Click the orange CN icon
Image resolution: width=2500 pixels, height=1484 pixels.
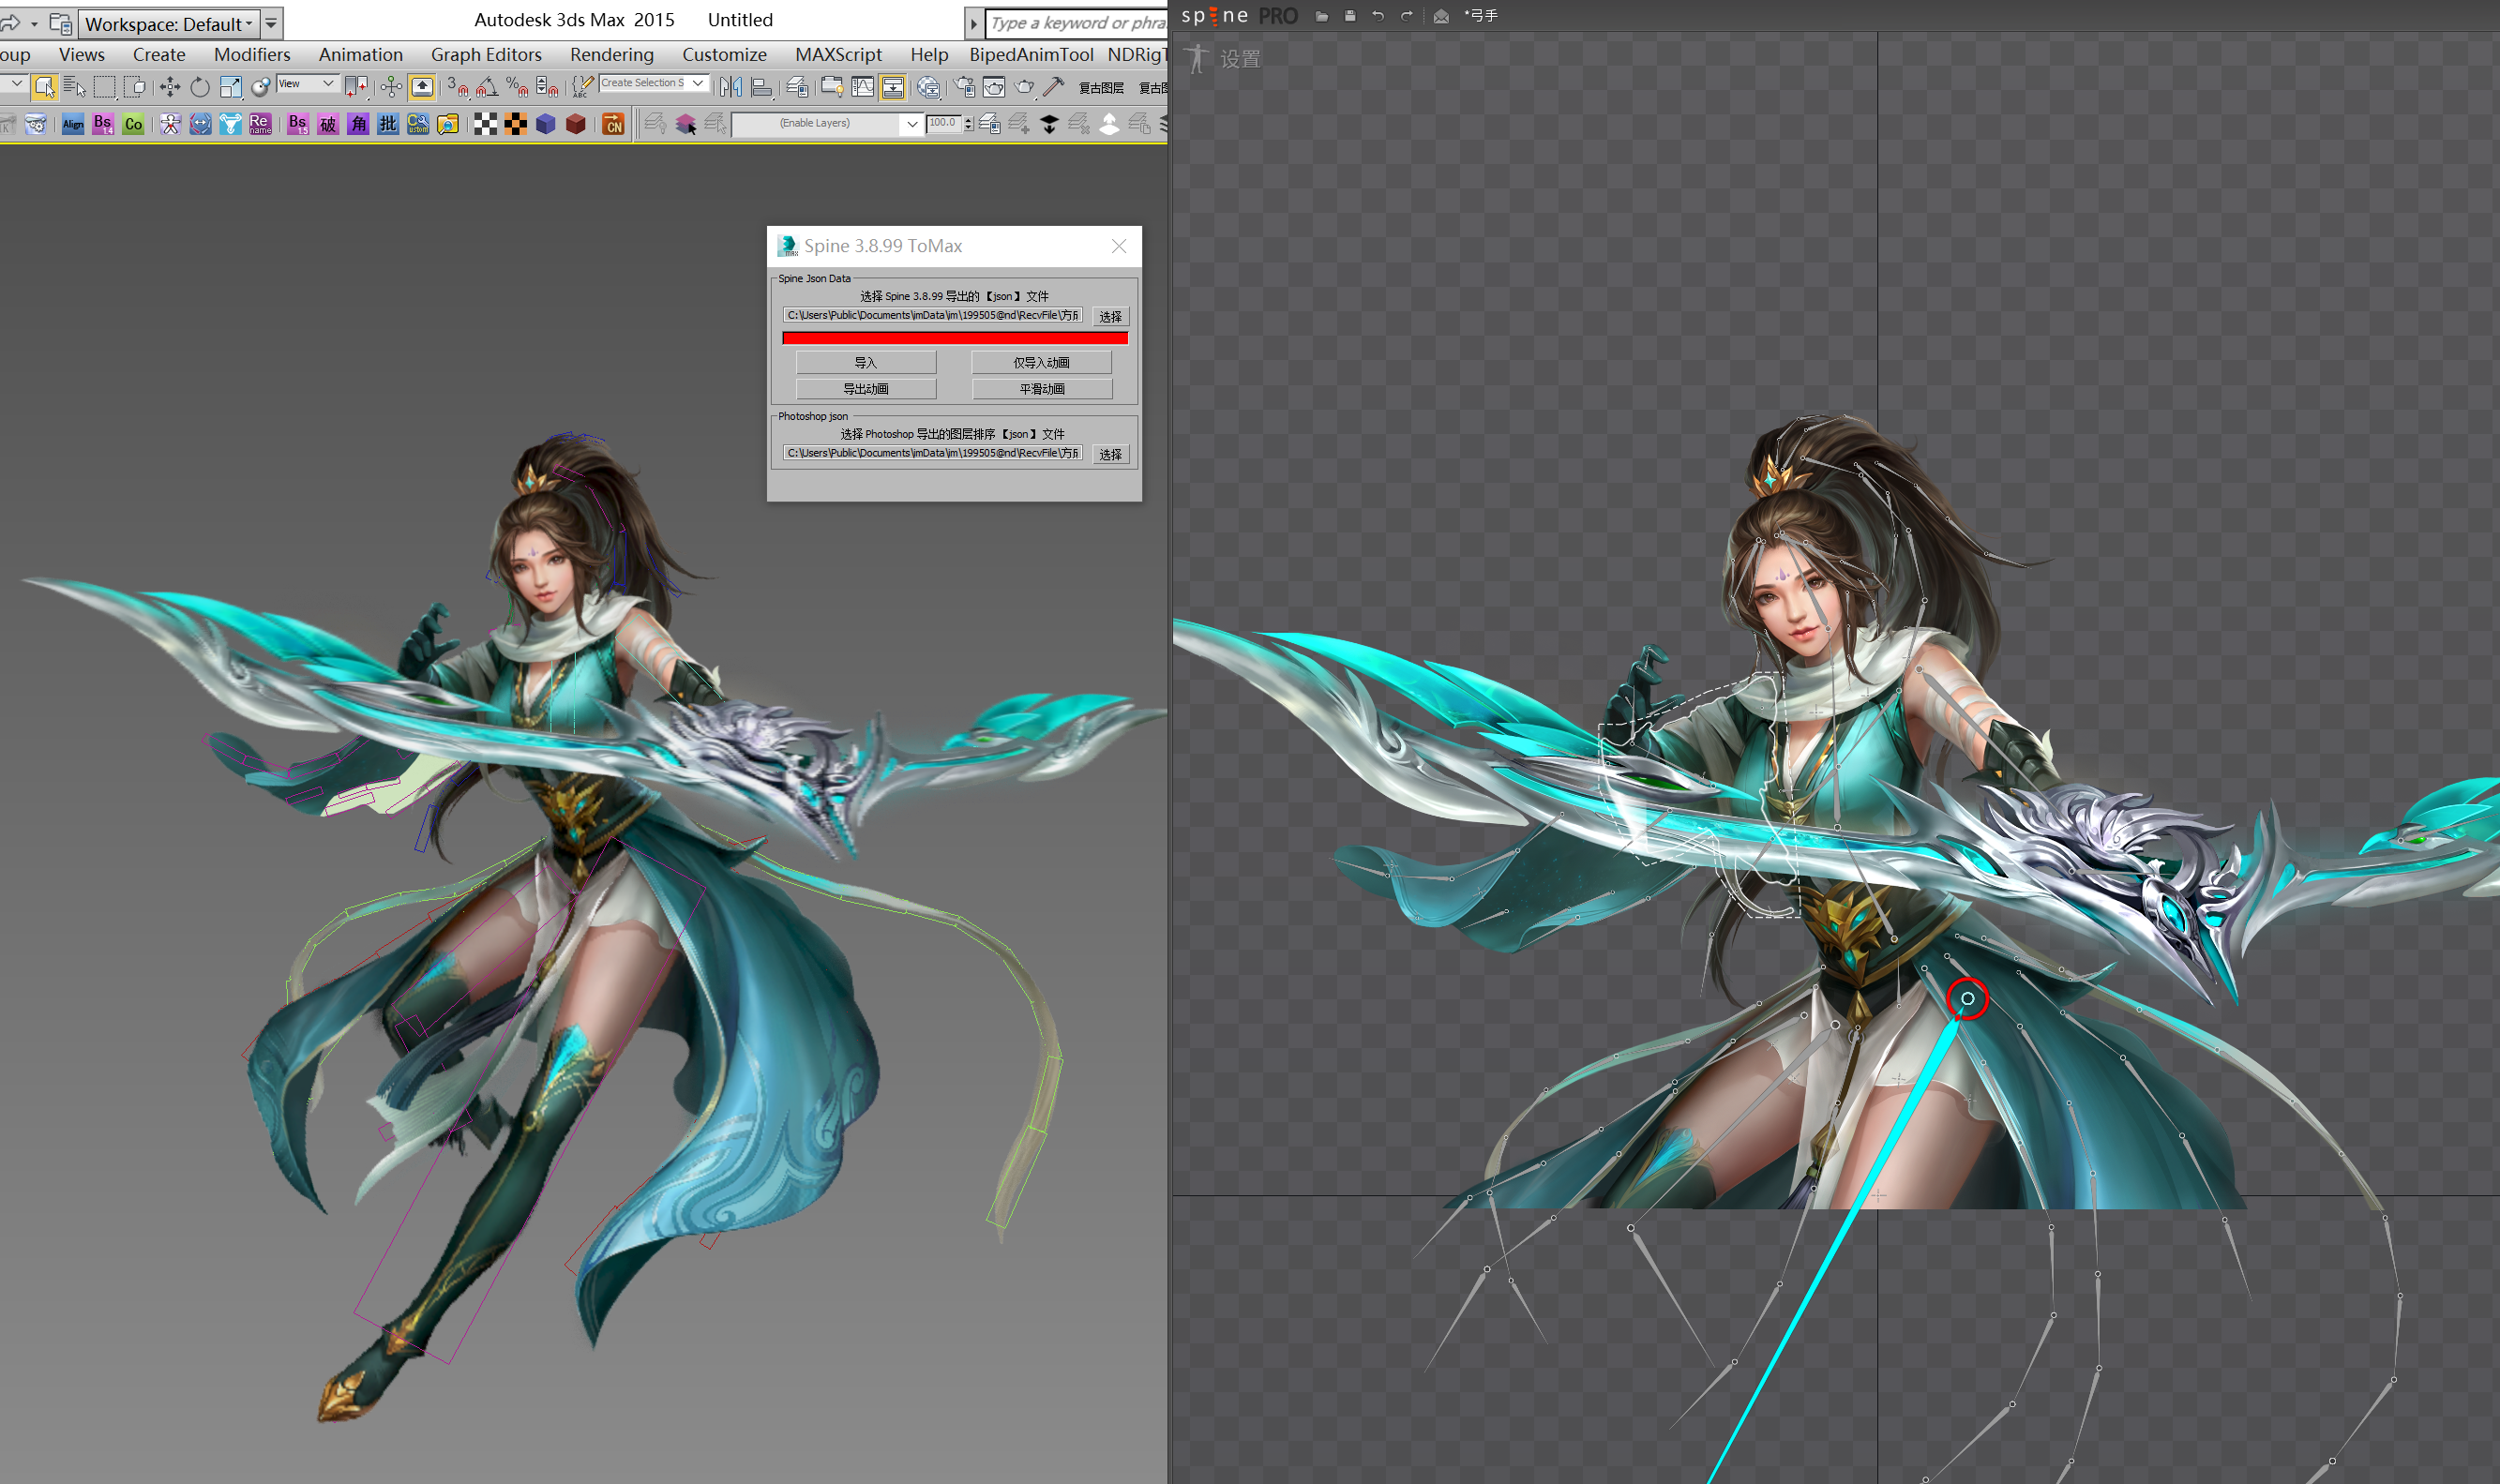coord(613,125)
